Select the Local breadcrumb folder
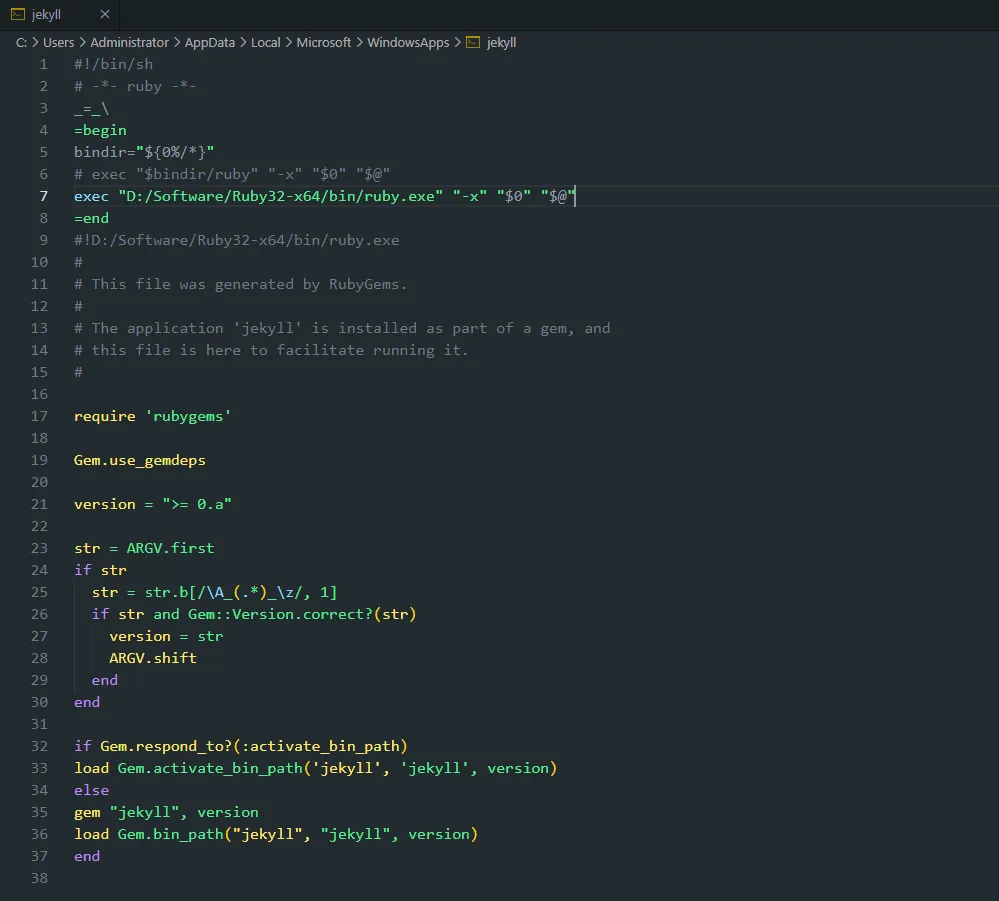The height and width of the screenshot is (901, 999). click(265, 43)
